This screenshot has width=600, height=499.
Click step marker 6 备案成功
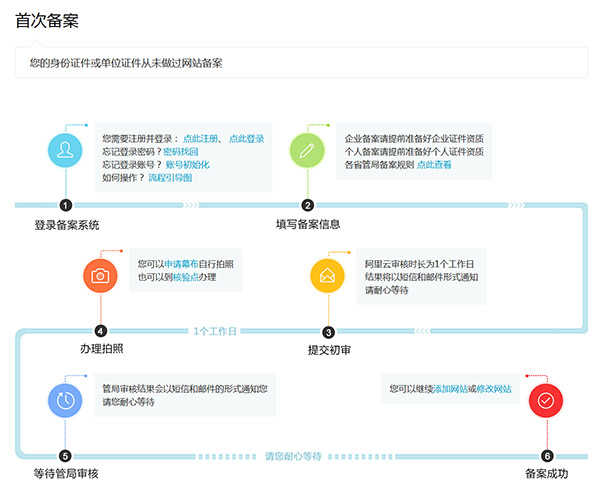[x=546, y=456]
